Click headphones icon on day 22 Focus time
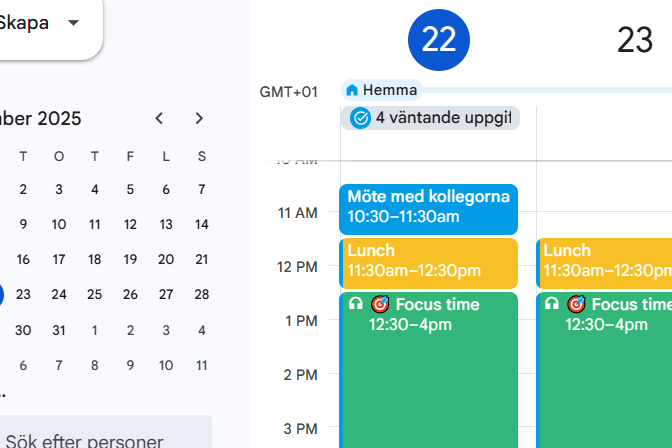This screenshot has height=448, width=672. tap(356, 304)
